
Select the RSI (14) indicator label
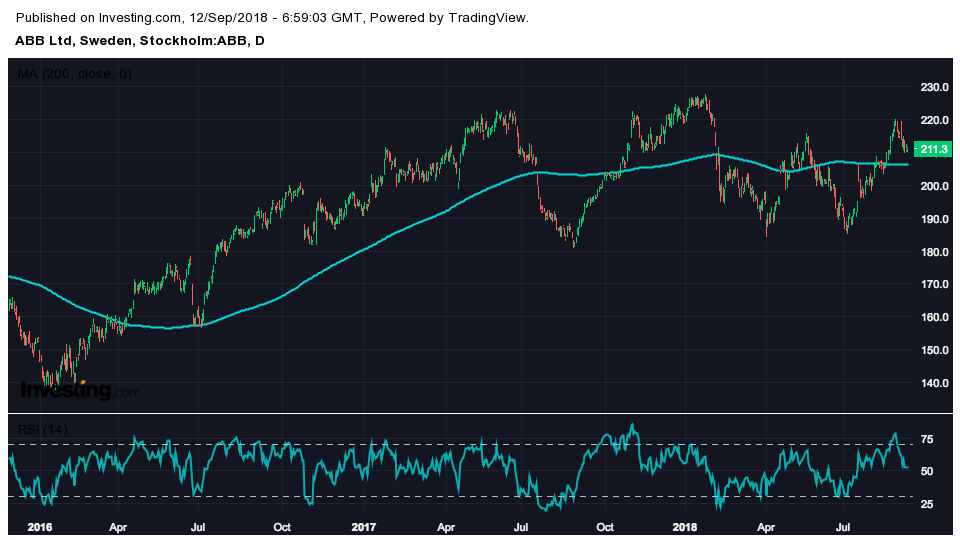(42, 430)
